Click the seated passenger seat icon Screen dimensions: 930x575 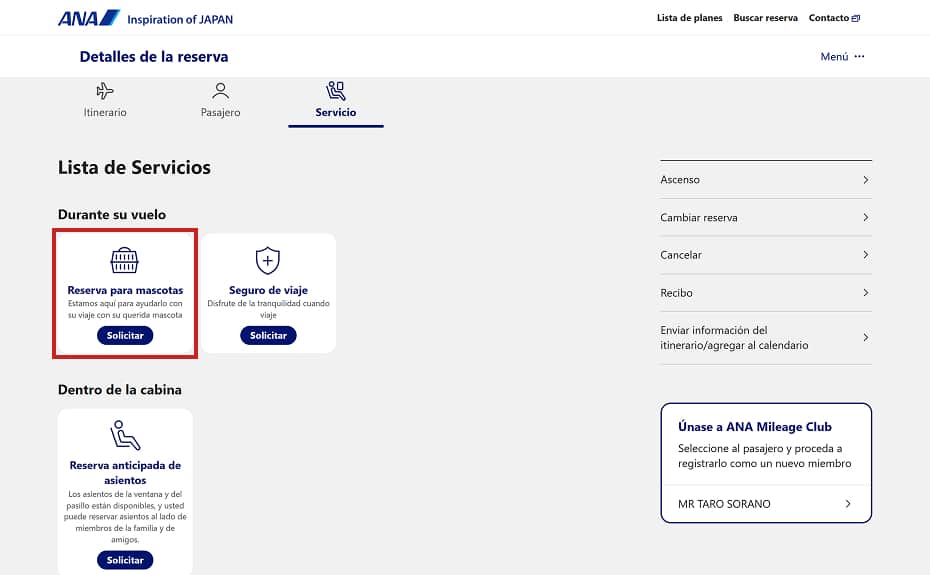click(125, 435)
